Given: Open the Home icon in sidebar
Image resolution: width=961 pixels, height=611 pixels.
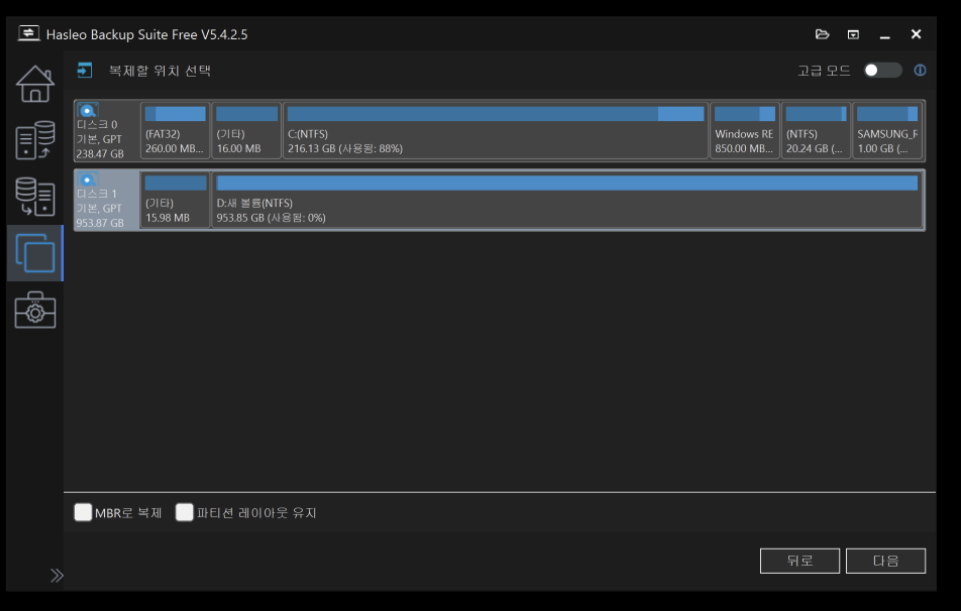Looking at the screenshot, I should [35, 84].
